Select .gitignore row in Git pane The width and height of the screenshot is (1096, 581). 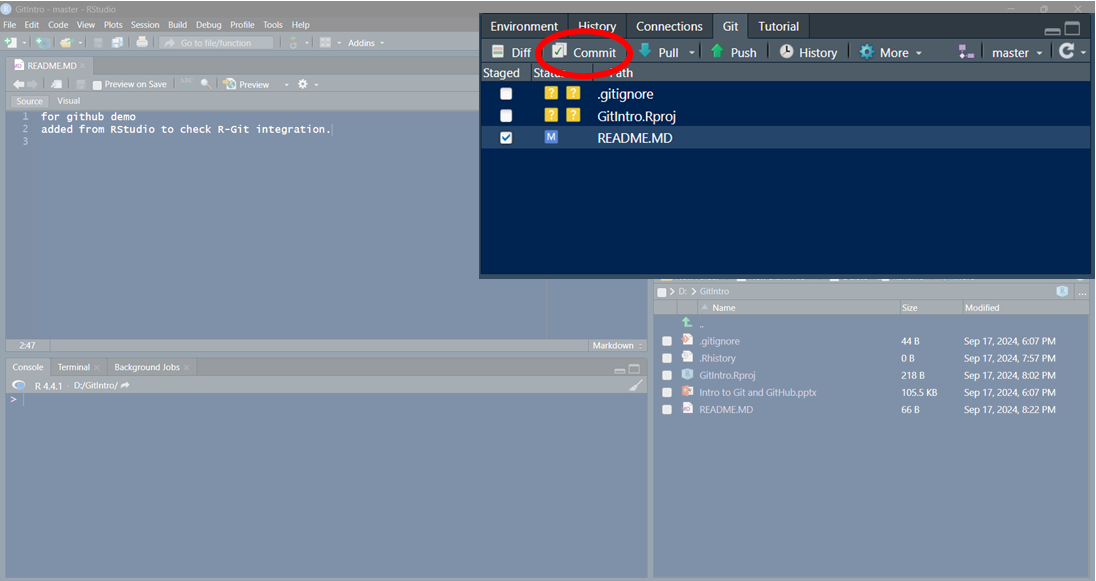(x=786, y=94)
